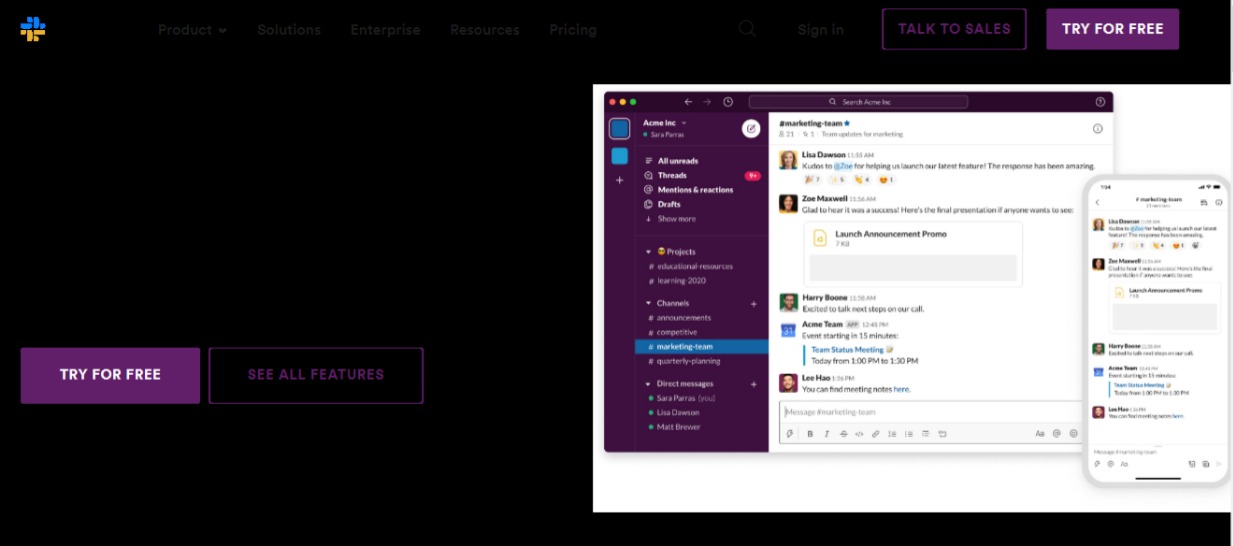Open the Launch Announcement Promo file
This screenshot has width=1233, height=546.
pyautogui.click(x=913, y=254)
